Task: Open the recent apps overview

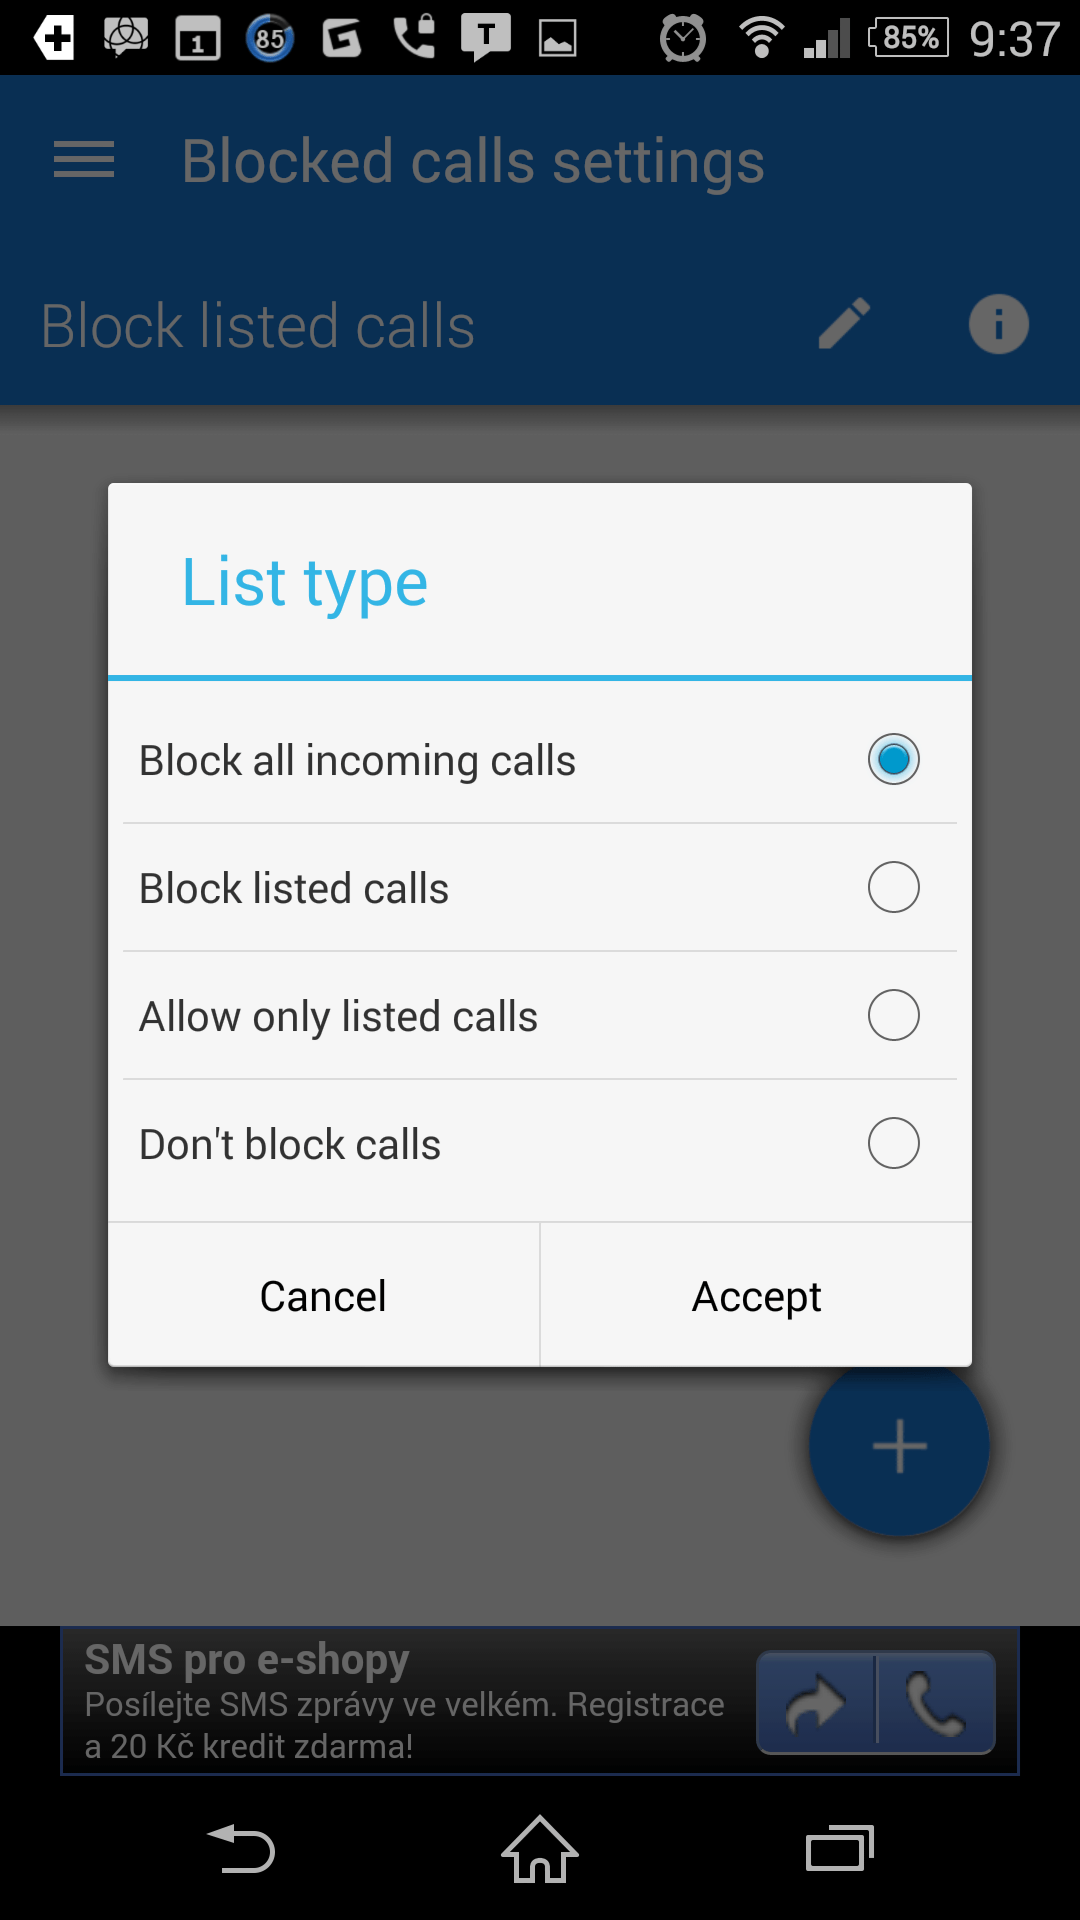Action: pyautogui.click(x=840, y=1848)
